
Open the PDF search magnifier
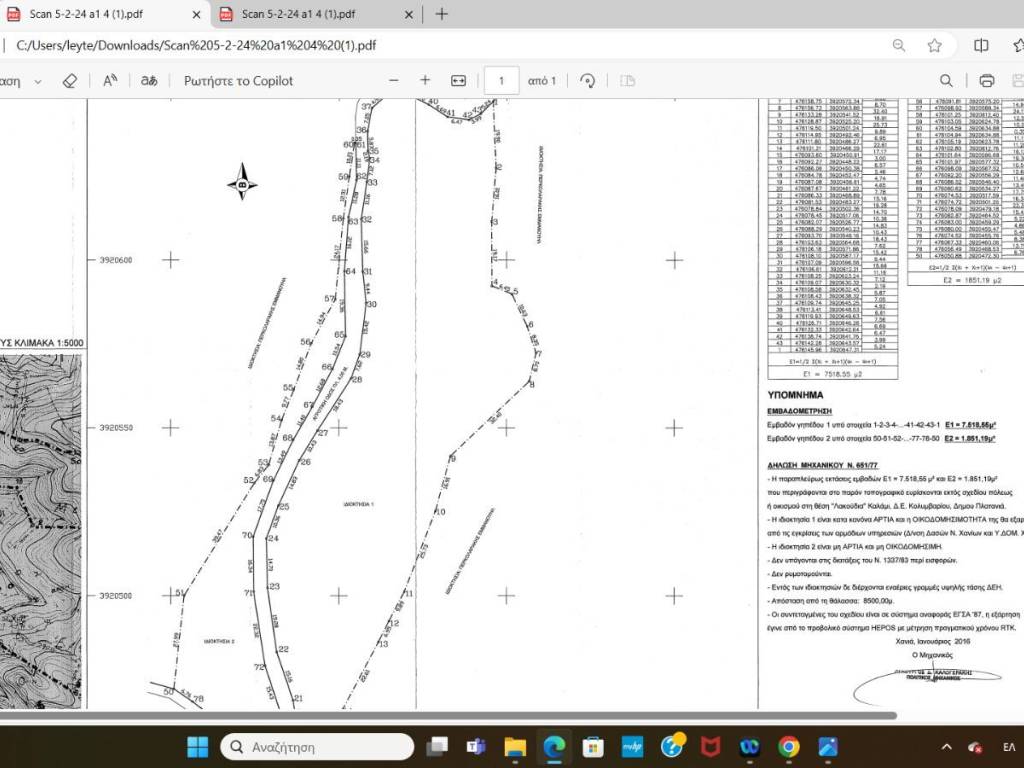coord(946,81)
